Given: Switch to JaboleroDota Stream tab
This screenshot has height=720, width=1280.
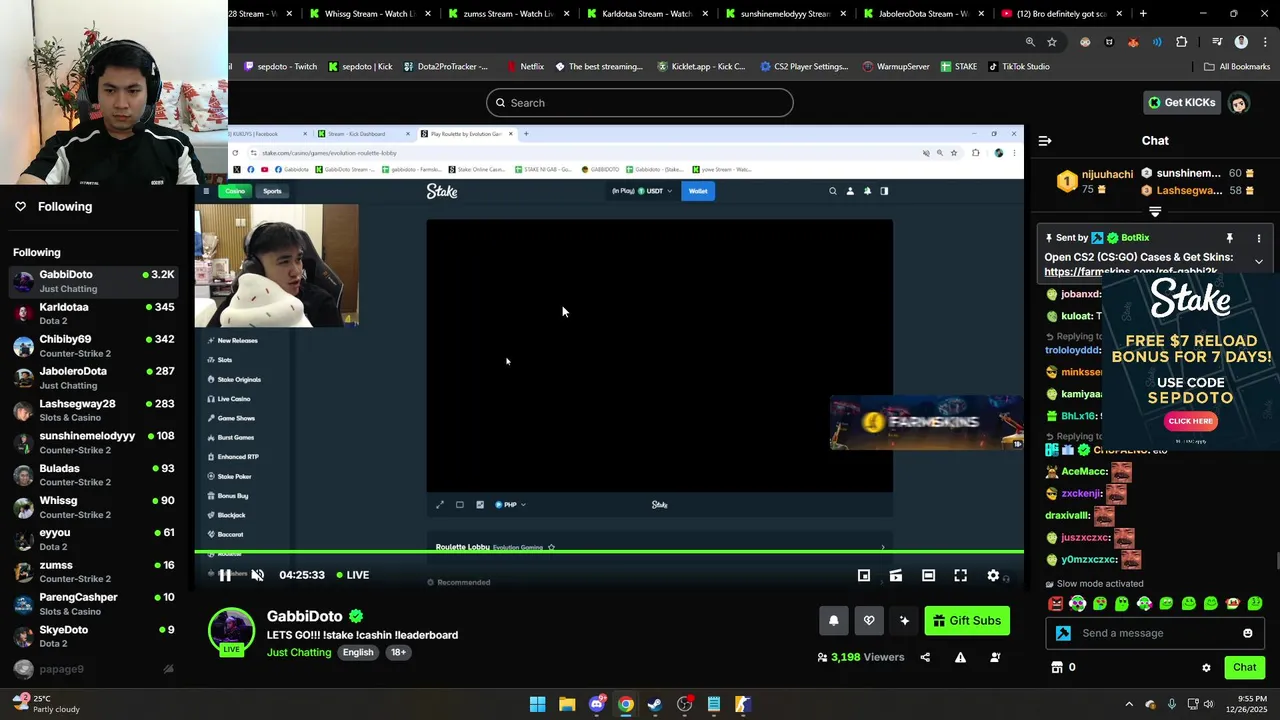Looking at the screenshot, I should pyautogui.click(x=922, y=14).
